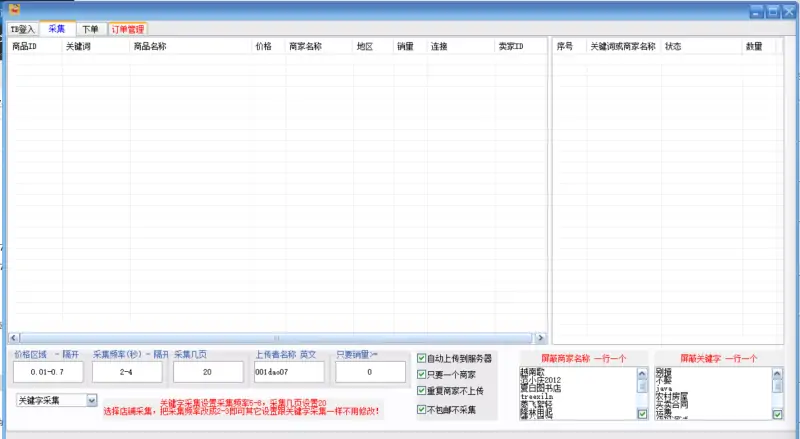This screenshot has width=800, height=439.
Task: Focus the 上传者名称 field showing 001dao07
Action: tap(289, 372)
